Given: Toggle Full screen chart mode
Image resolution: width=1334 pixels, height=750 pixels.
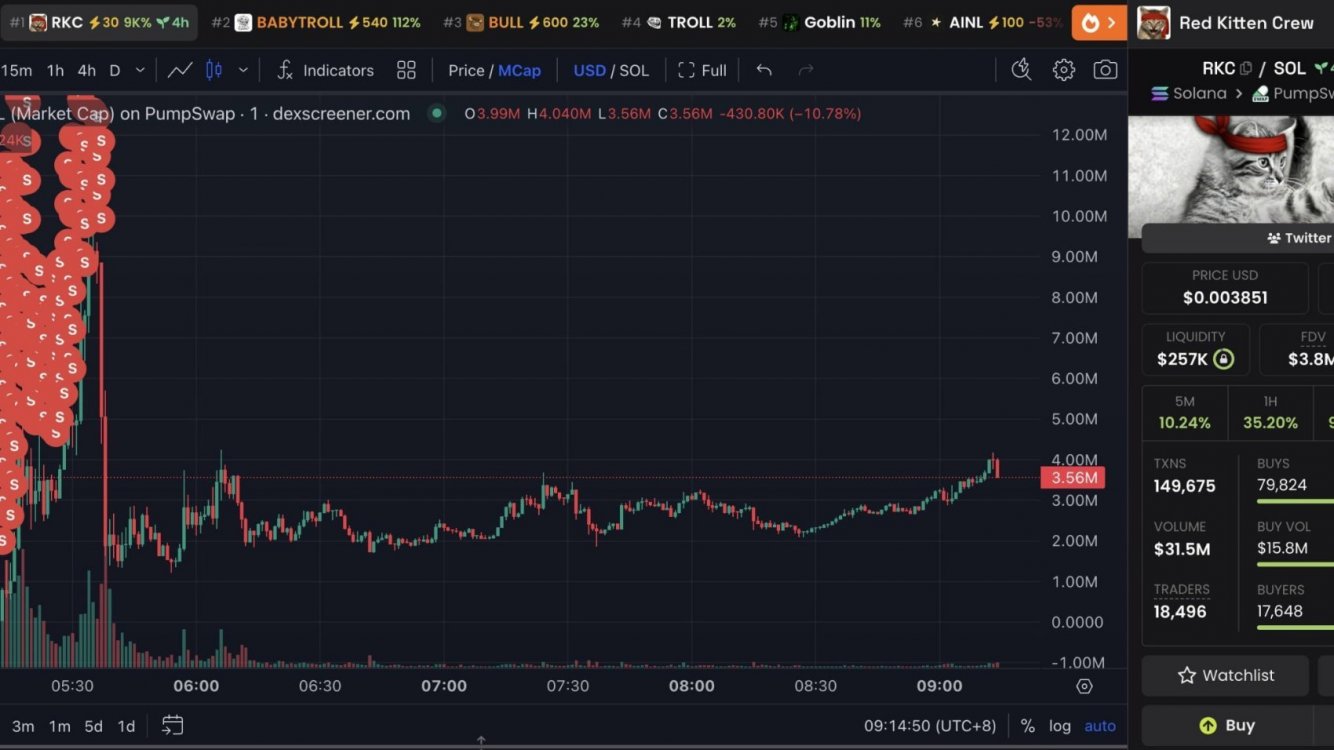Looking at the screenshot, I should tap(702, 70).
